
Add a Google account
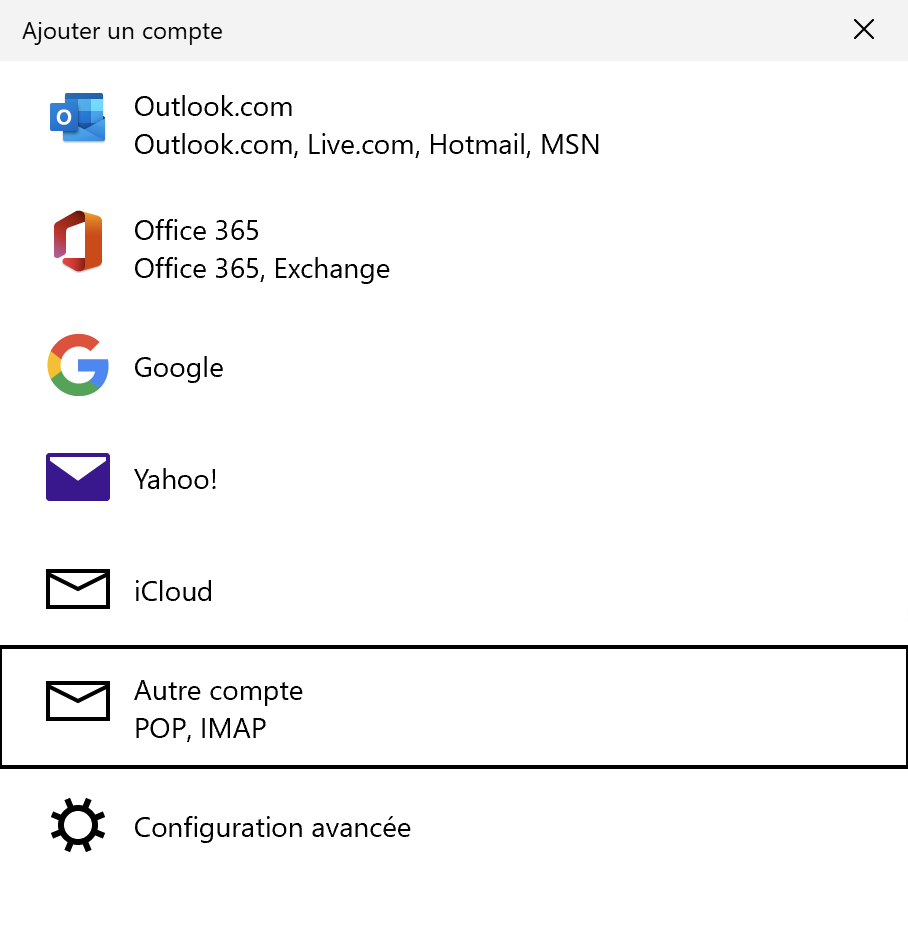pos(179,368)
